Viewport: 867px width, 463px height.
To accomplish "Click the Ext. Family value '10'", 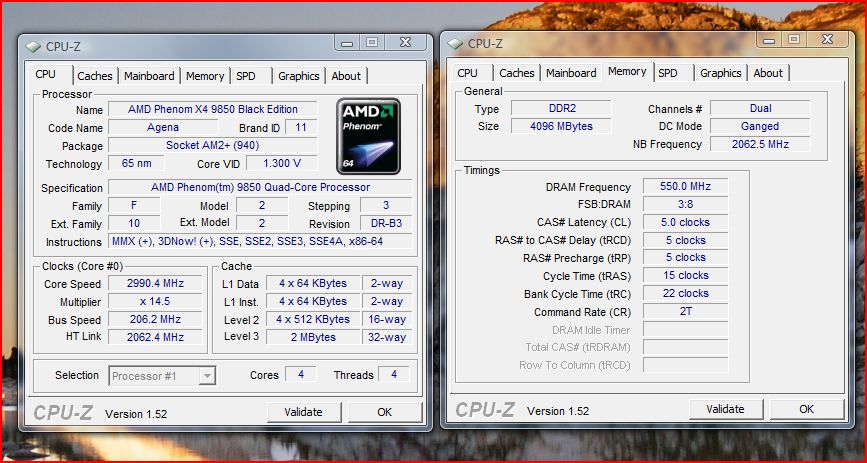I will click(134, 223).
